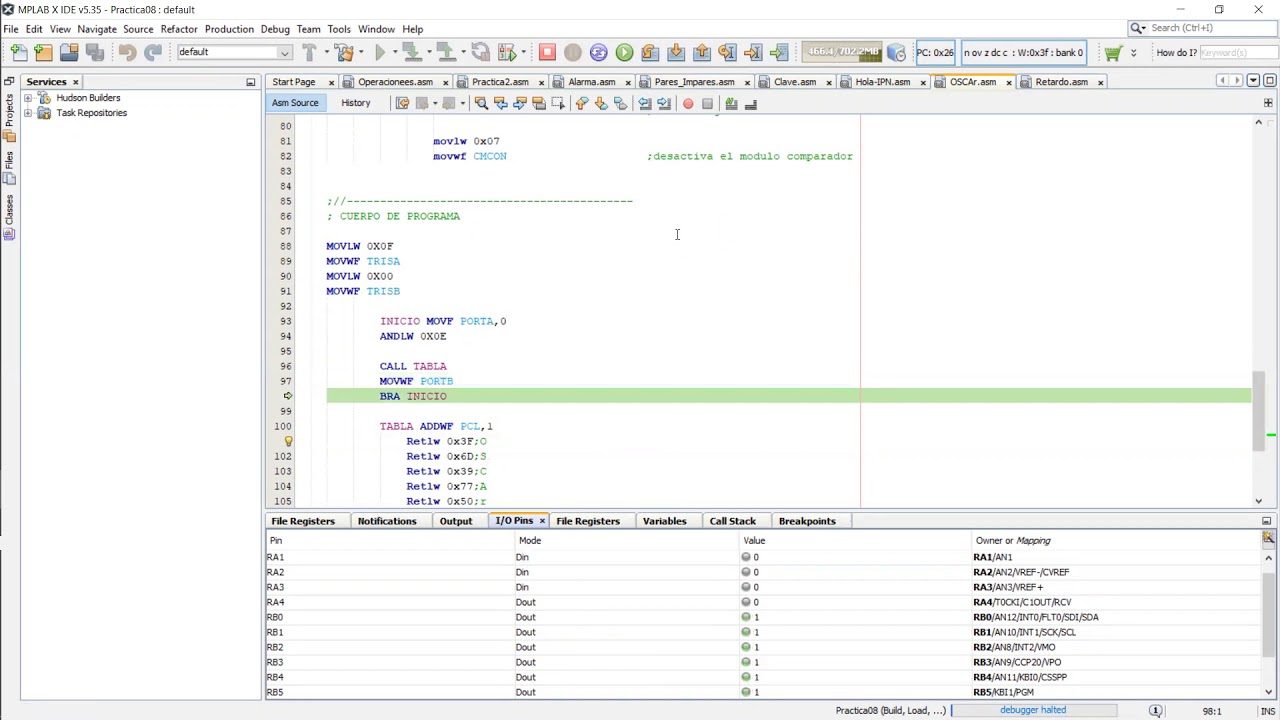
Task: Click the Reset debugger icon
Action: 598,52
